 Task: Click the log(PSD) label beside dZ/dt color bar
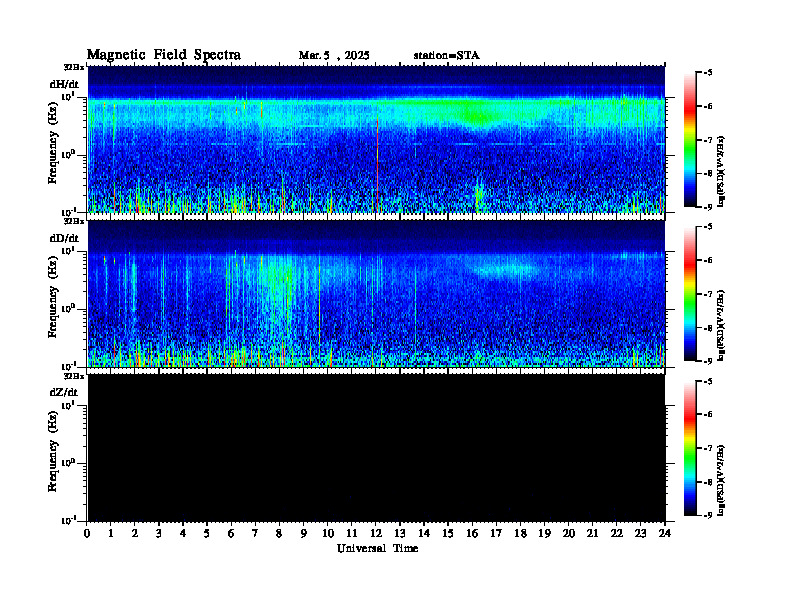coord(723,479)
